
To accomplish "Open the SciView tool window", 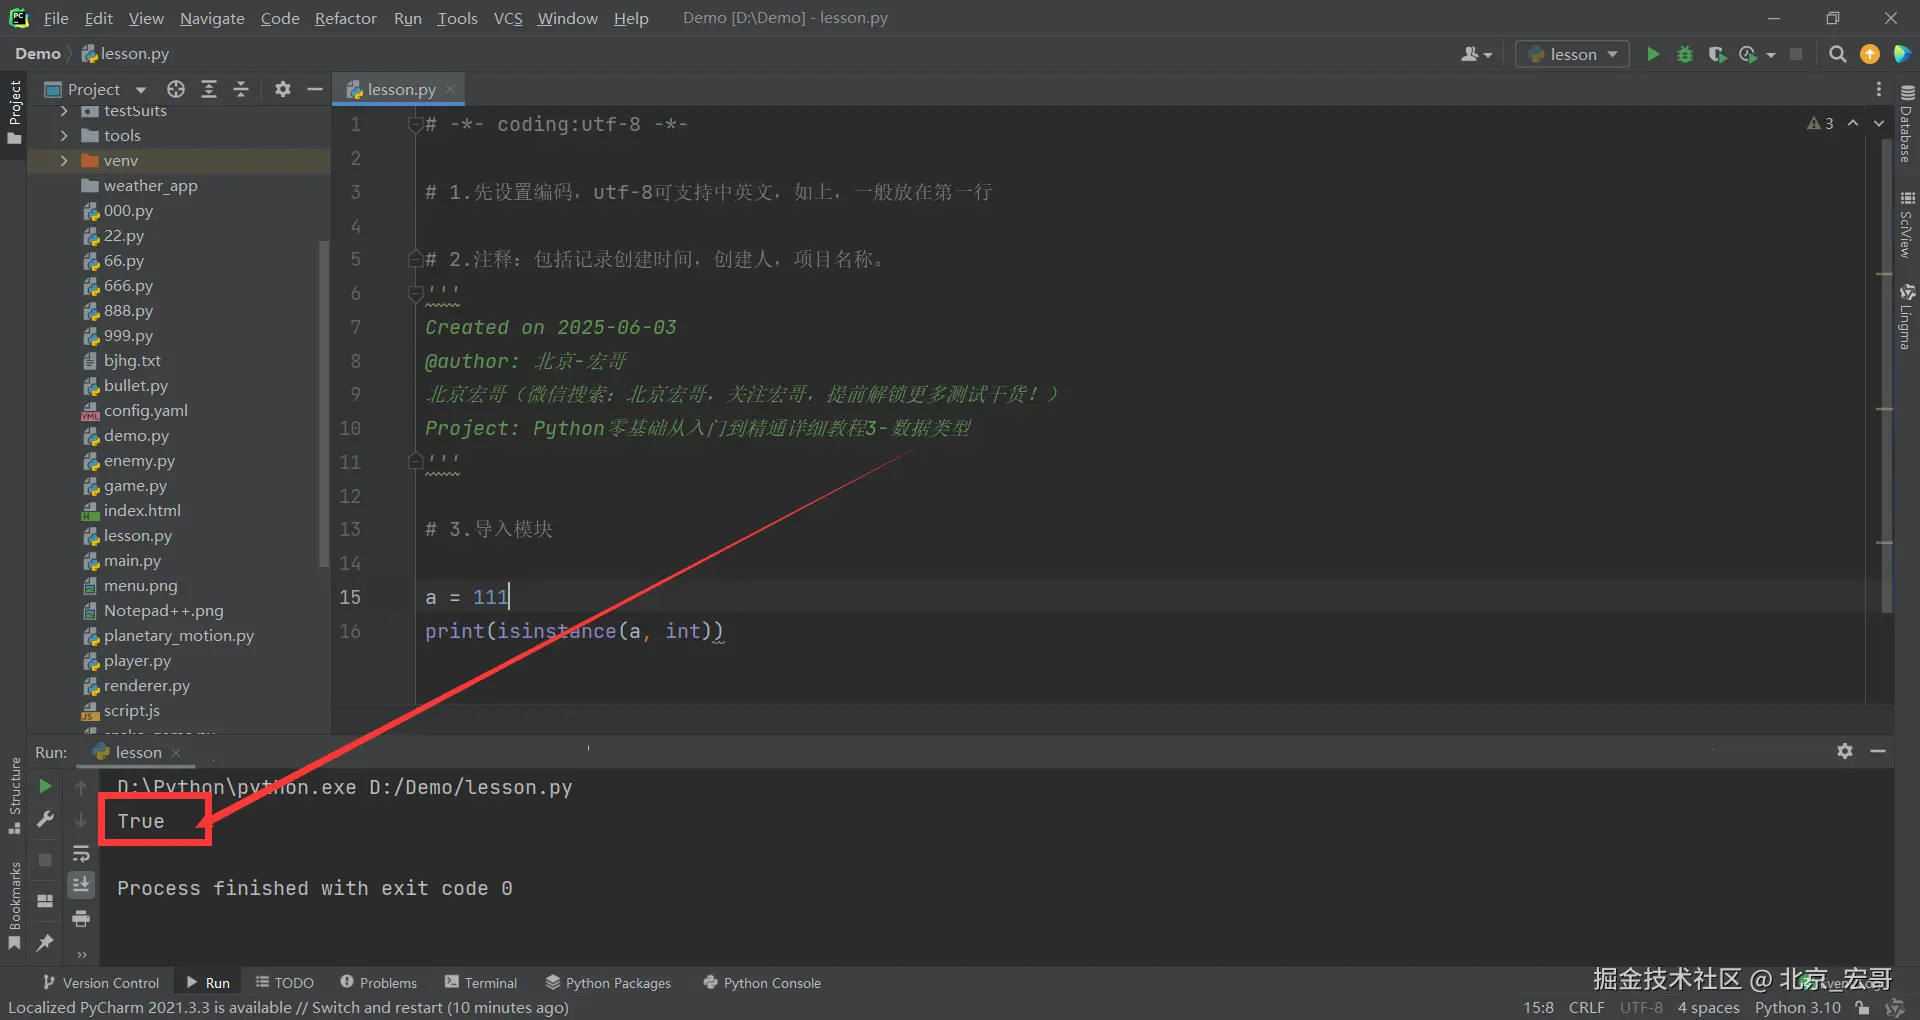I will coord(1907,225).
